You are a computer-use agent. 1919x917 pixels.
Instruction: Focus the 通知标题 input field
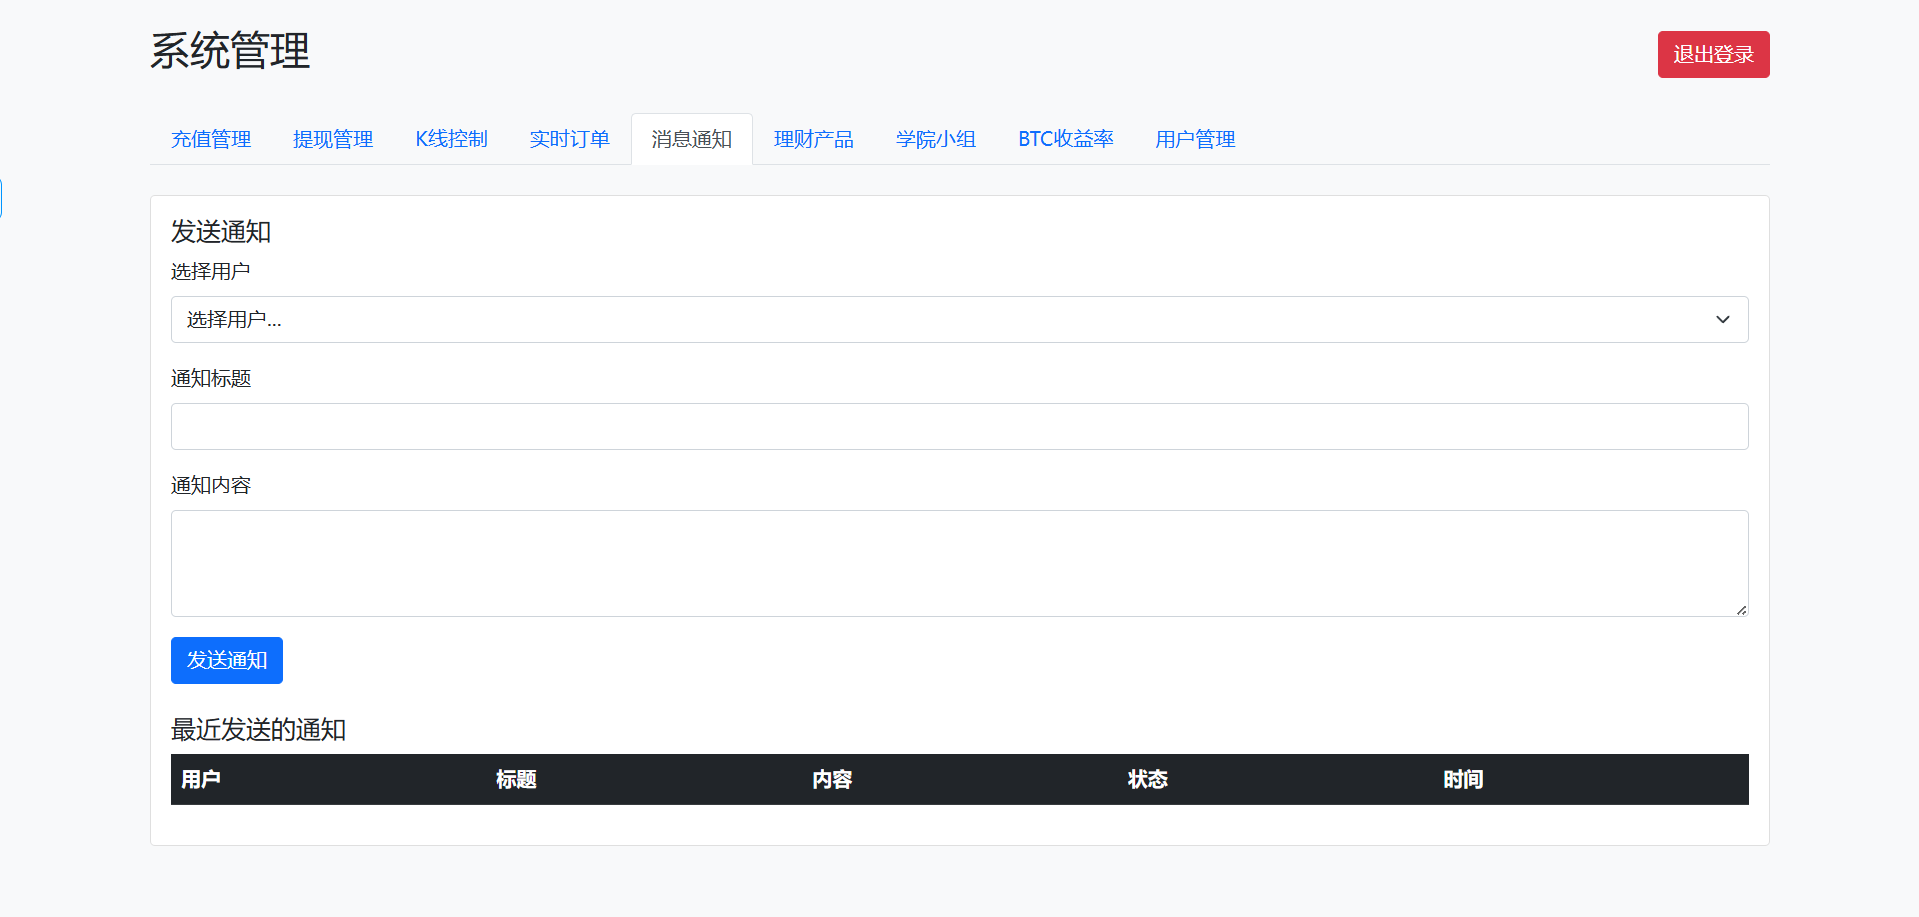click(959, 426)
